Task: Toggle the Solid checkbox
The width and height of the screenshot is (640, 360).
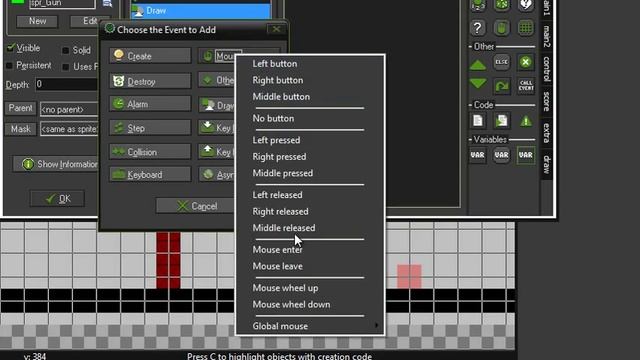Action: click(65, 50)
